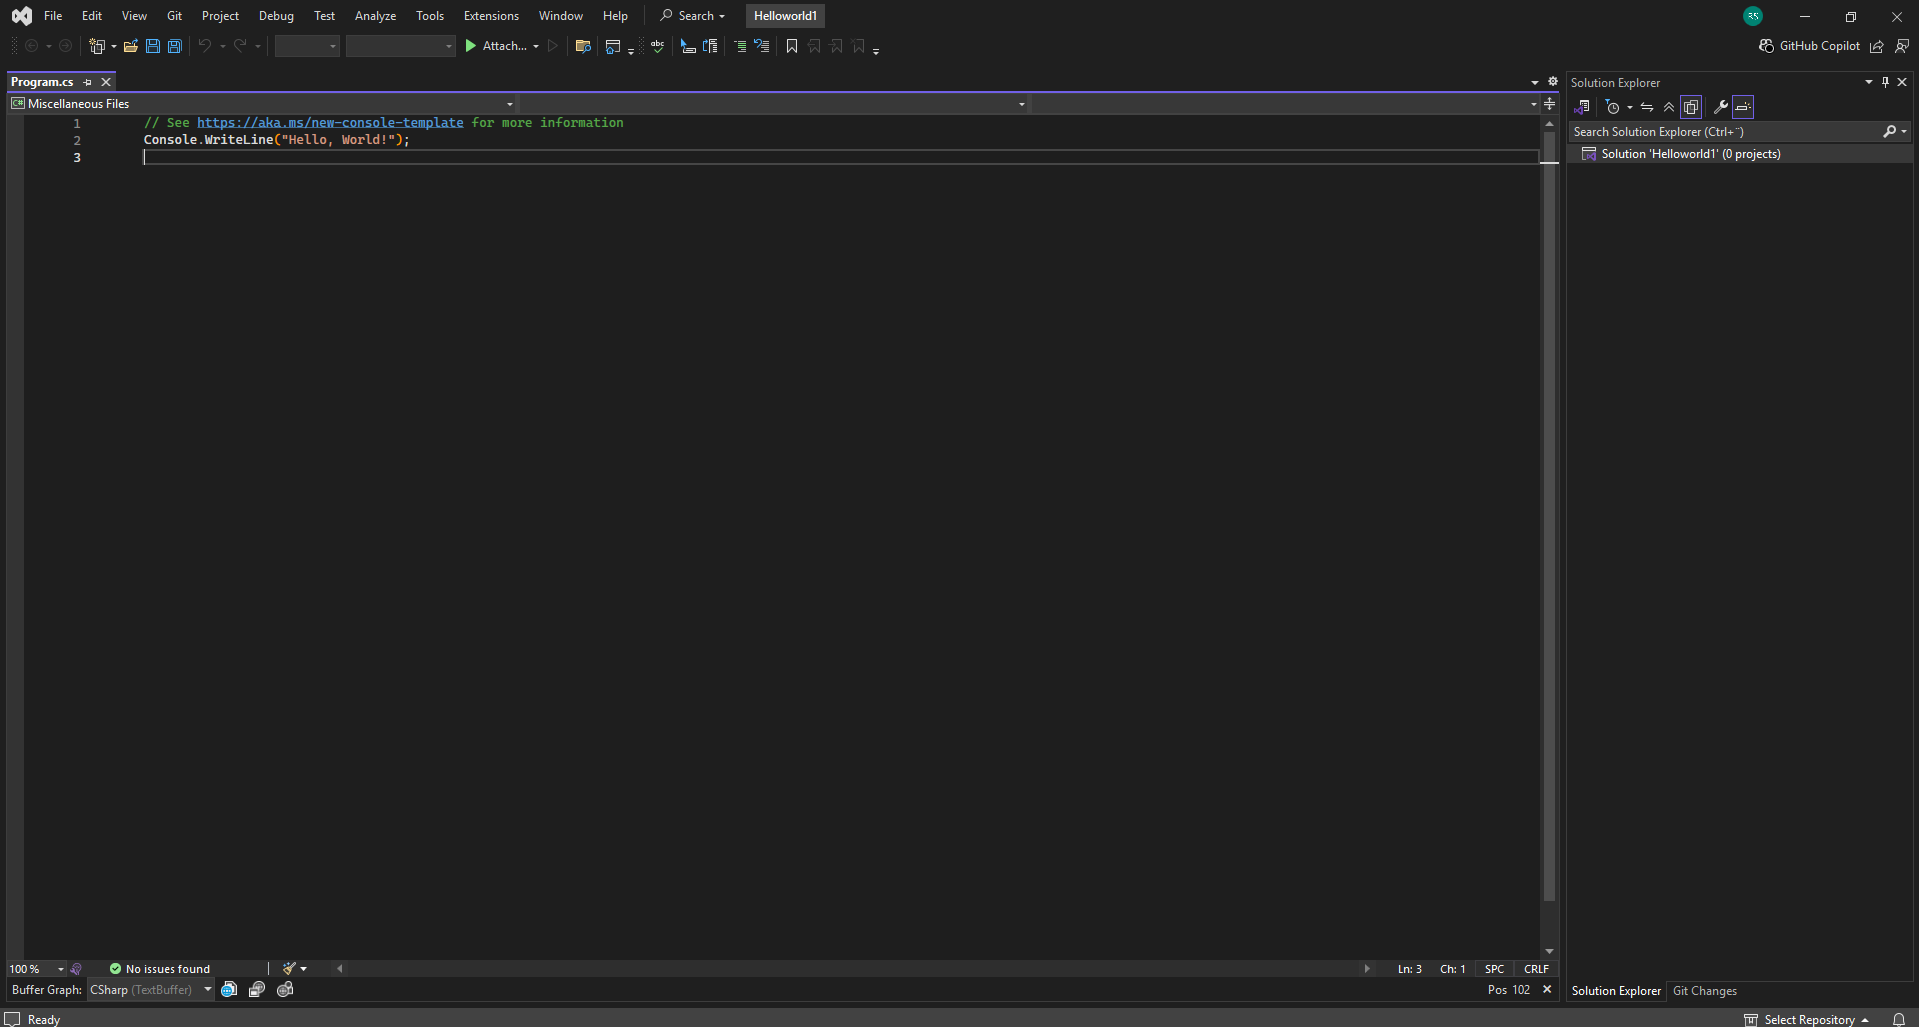Click the Open File folder icon

point(130,46)
